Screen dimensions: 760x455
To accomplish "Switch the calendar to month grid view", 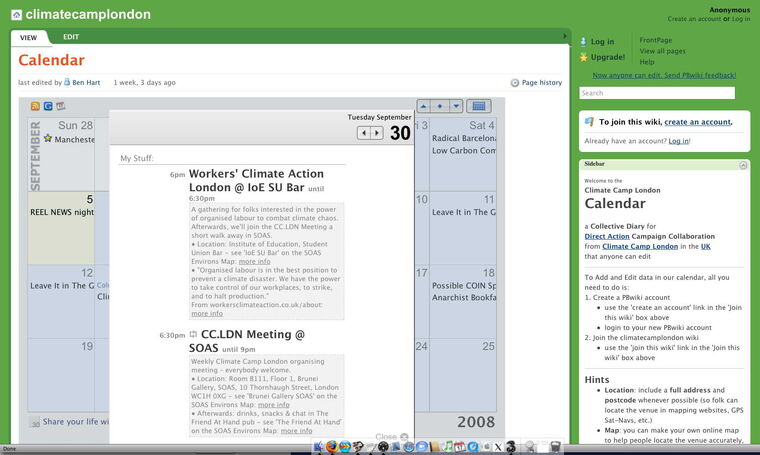I will (479, 106).
